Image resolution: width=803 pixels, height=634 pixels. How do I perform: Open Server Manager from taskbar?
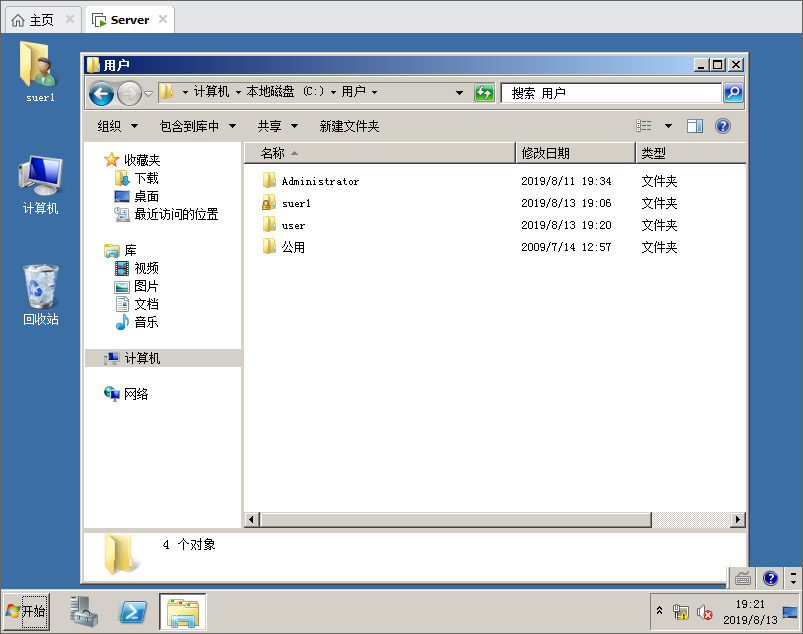[x=84, y=611]
